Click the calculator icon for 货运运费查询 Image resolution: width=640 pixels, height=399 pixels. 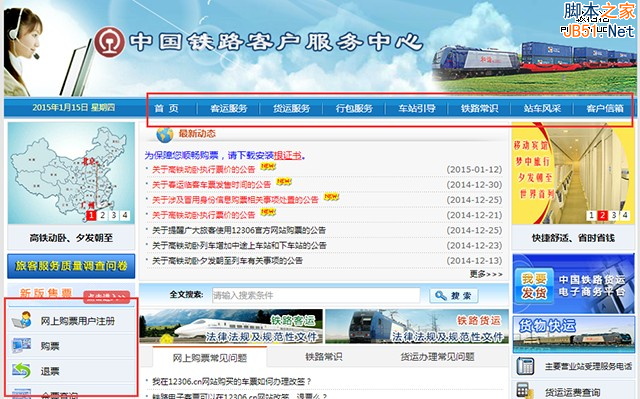pyautogui.click(x=524, y=390)
